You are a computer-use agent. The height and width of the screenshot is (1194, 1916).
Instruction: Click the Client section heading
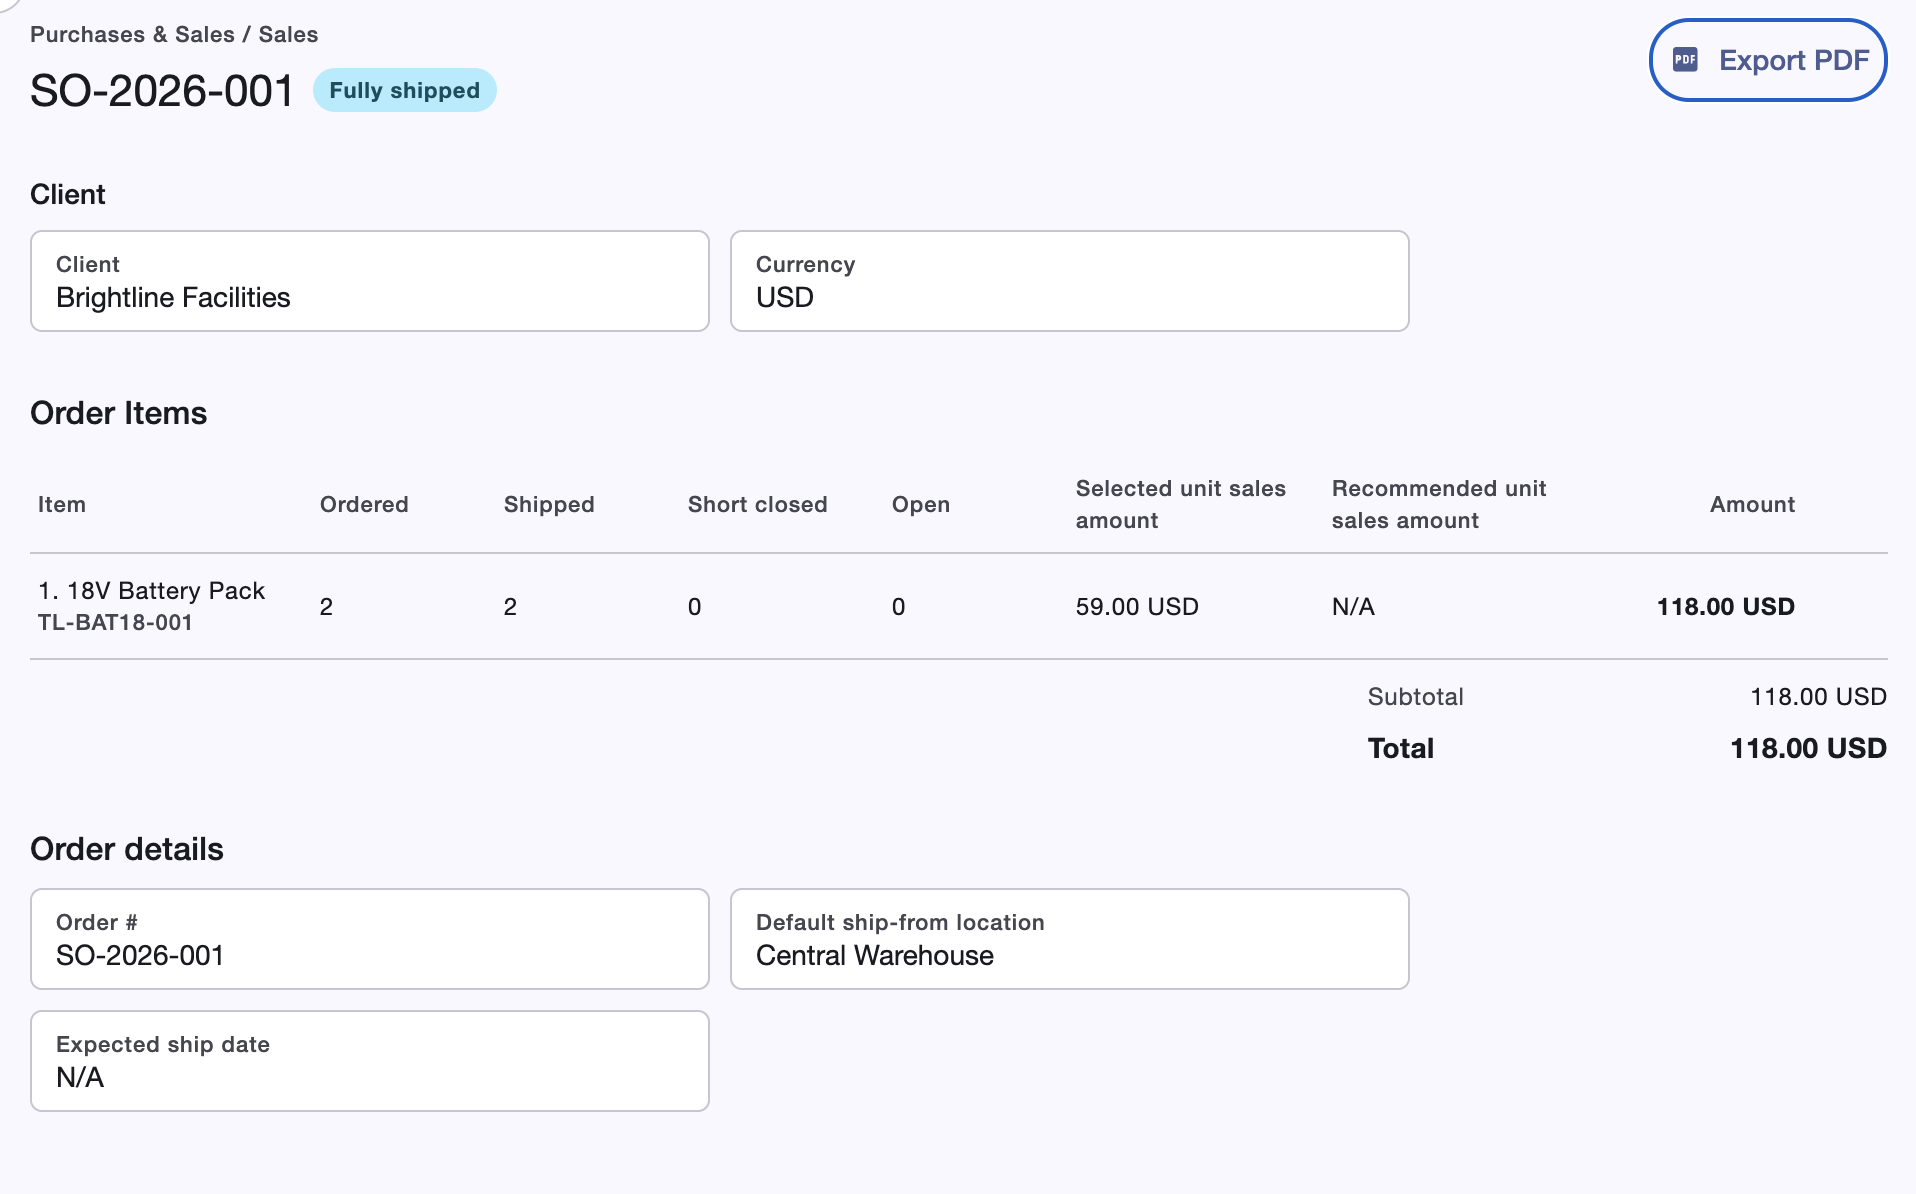coord(68,195)
